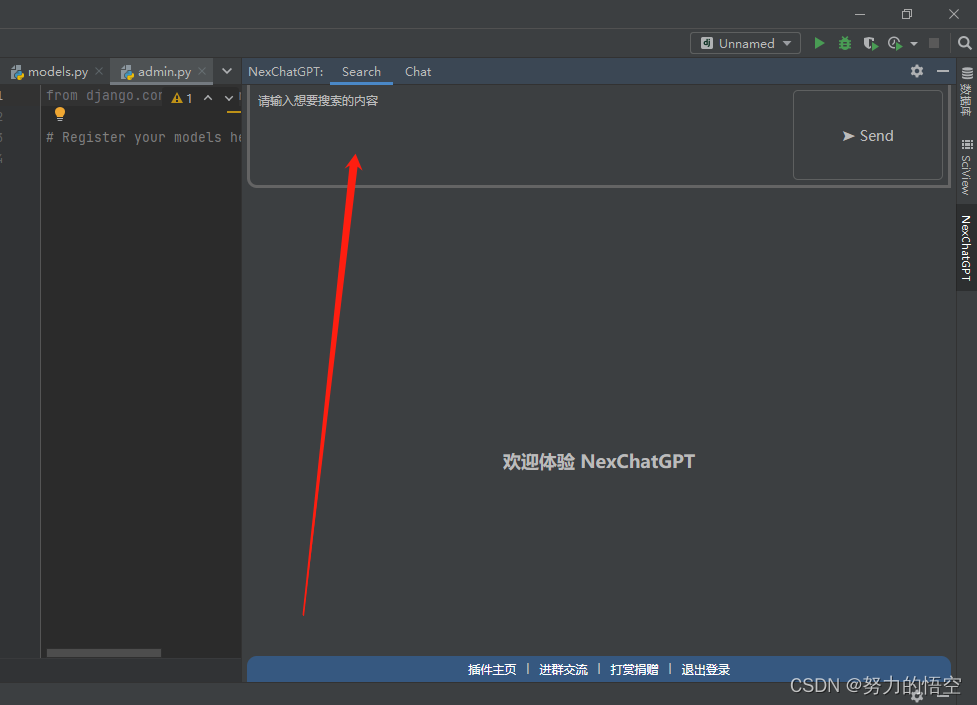Click the profiler run icon
Viewport: 977px width, 705px height.
(895, 43)
